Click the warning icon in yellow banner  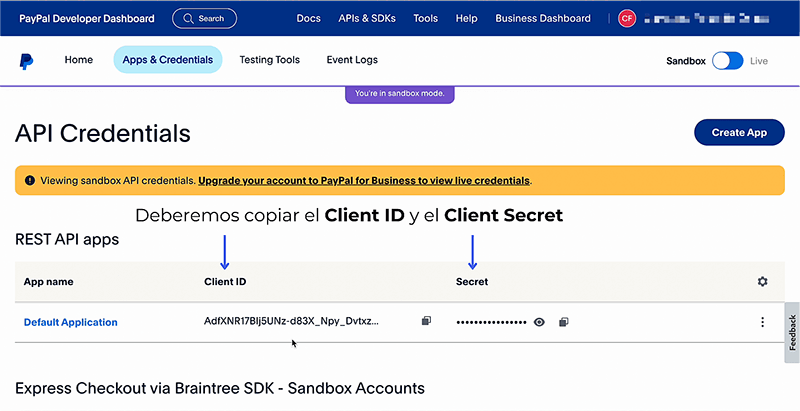pos(30,180)
